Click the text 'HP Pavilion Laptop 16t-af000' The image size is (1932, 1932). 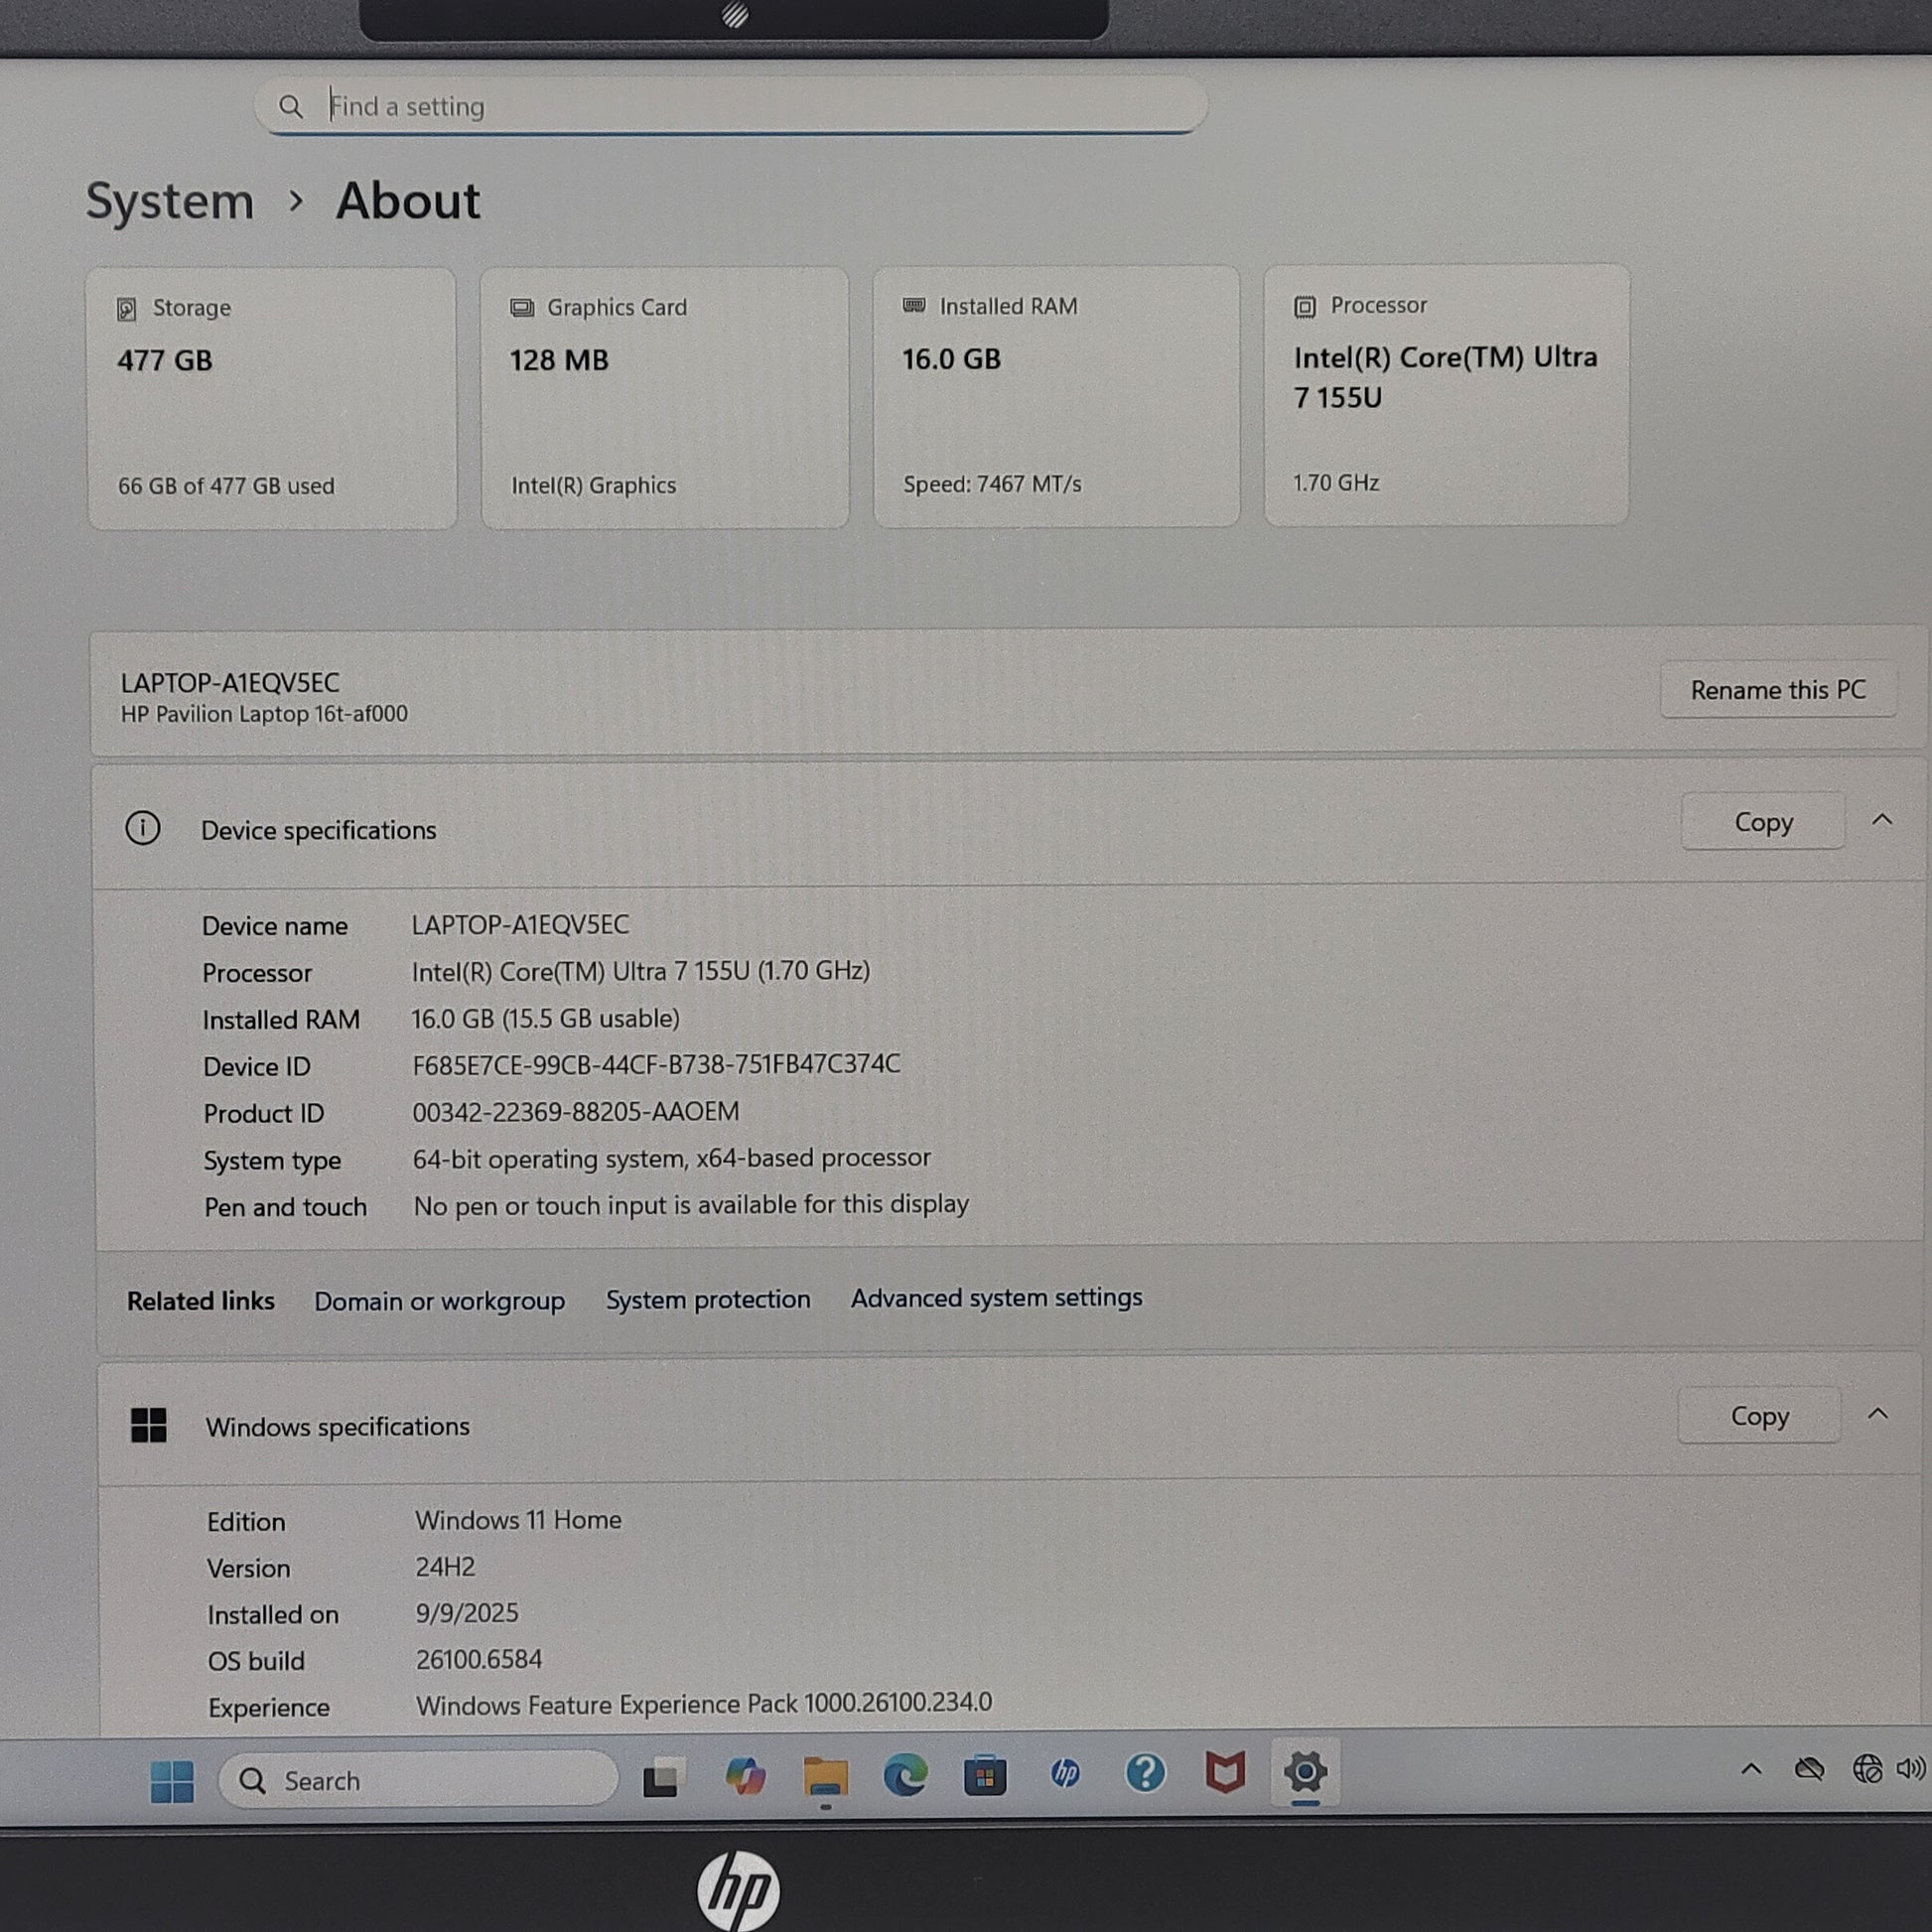click(x=264, y=714)
